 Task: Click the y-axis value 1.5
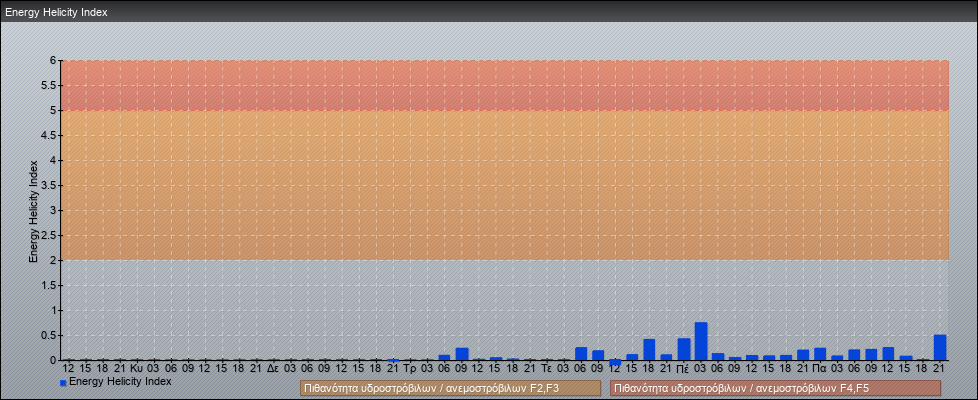click(x=50, y=285)
